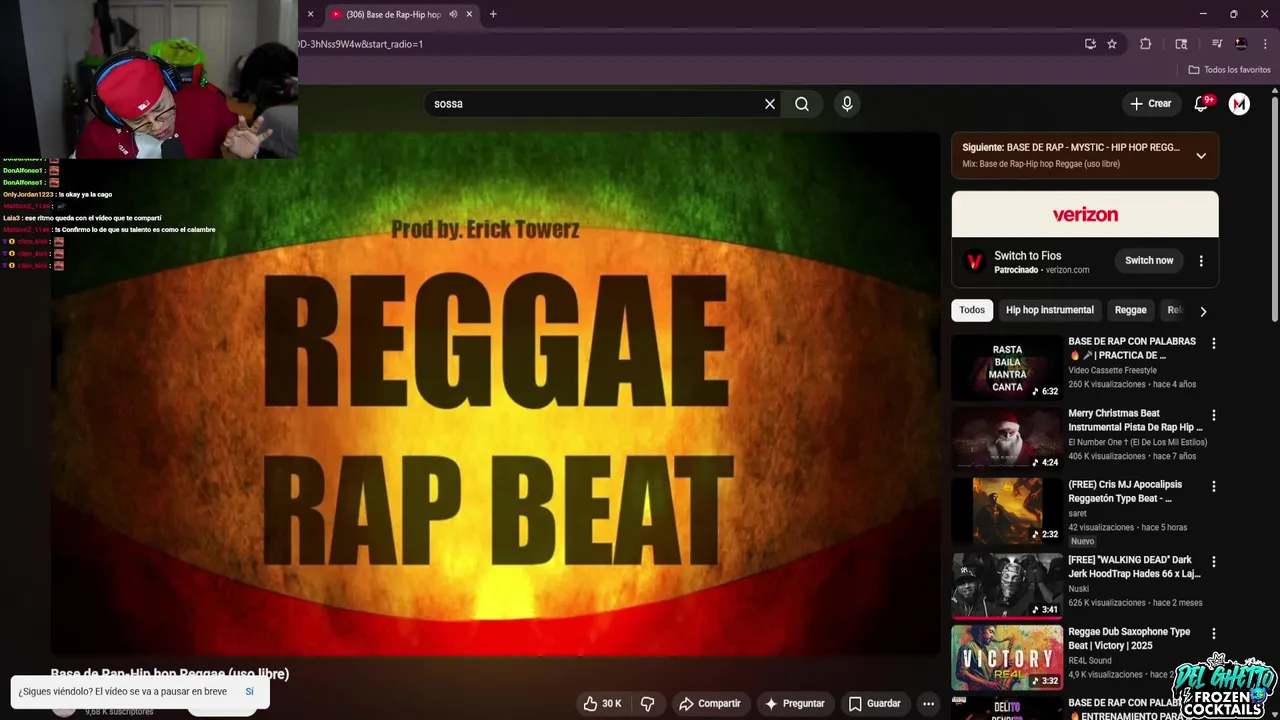The height and width of the screenshot is (720, 1280).
Task: Open the media controls music icon
Action: click(1217, 44)
